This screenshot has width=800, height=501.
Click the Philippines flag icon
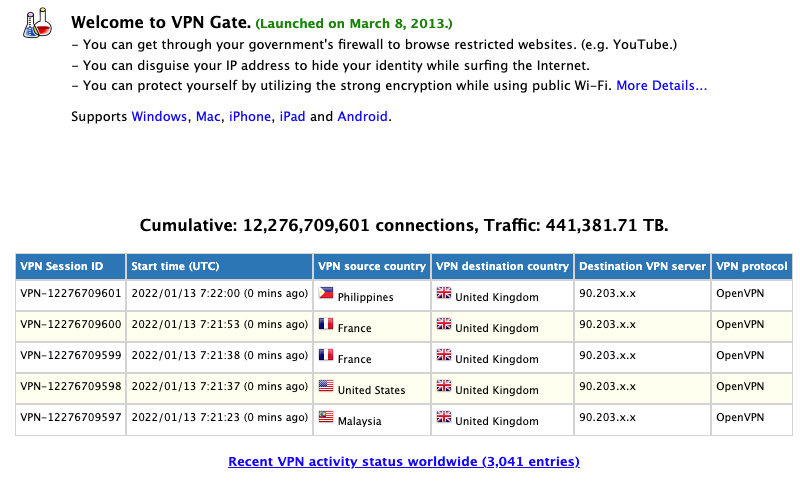pyautogui.click(x=326, y=293)
